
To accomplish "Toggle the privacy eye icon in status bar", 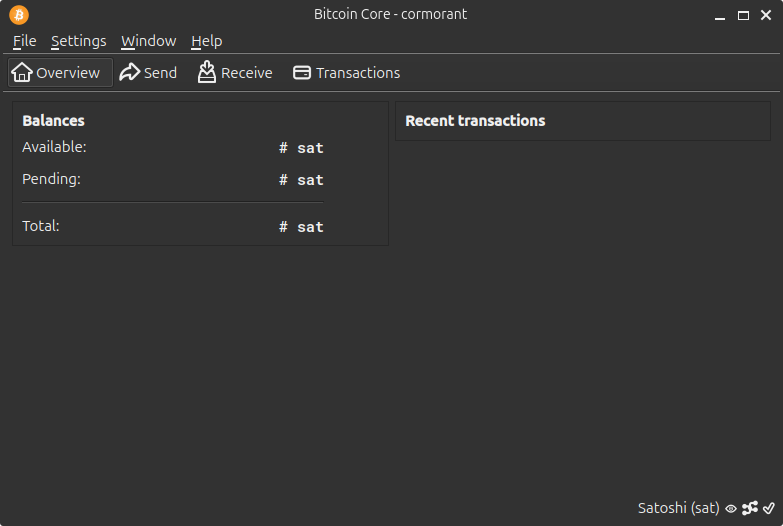I will click(x=731, y=509).
